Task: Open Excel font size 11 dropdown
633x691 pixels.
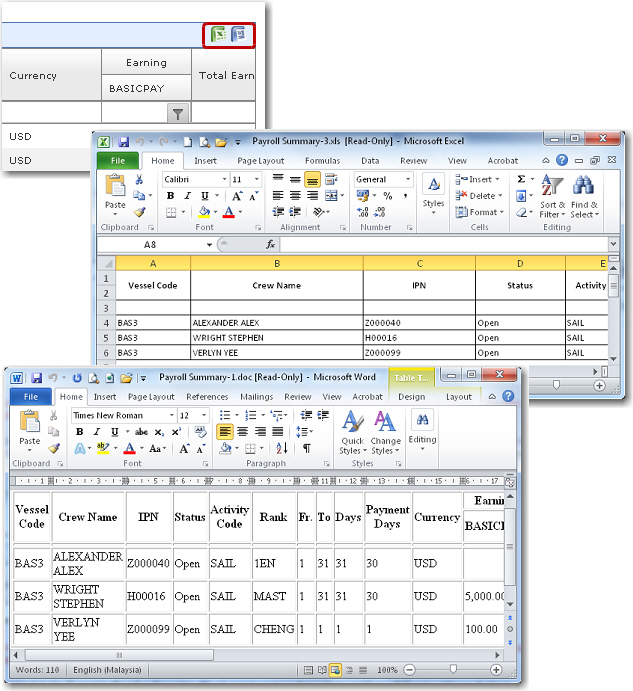Action: tap(257, 179)
